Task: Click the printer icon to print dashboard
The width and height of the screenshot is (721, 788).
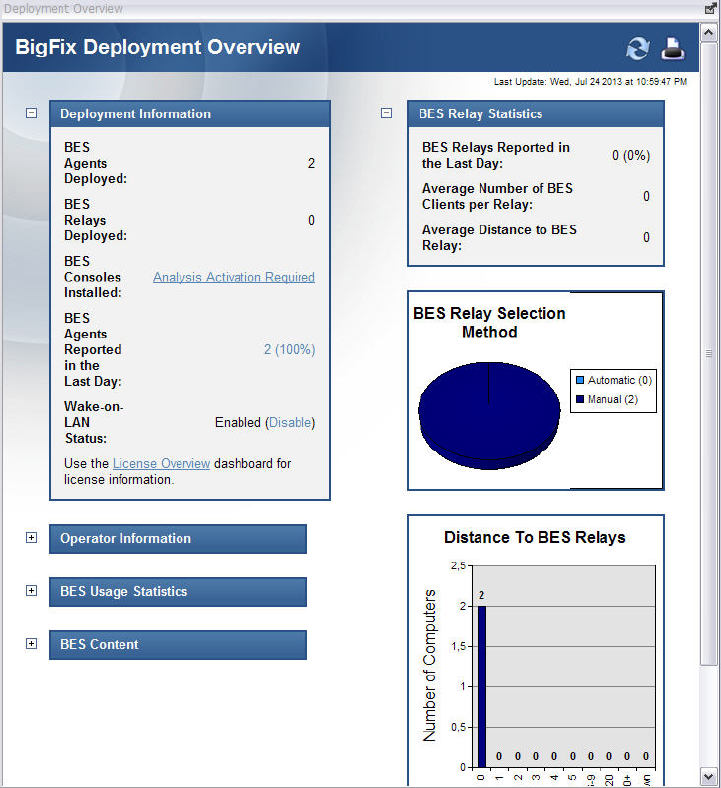Action: pyautogui.click(x=673, y=48)
